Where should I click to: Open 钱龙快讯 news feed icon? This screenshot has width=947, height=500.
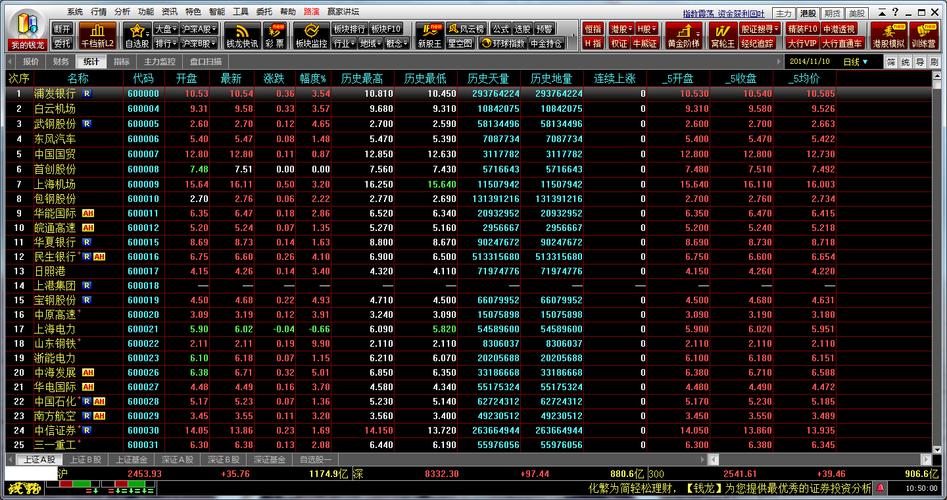click(242, 37)
